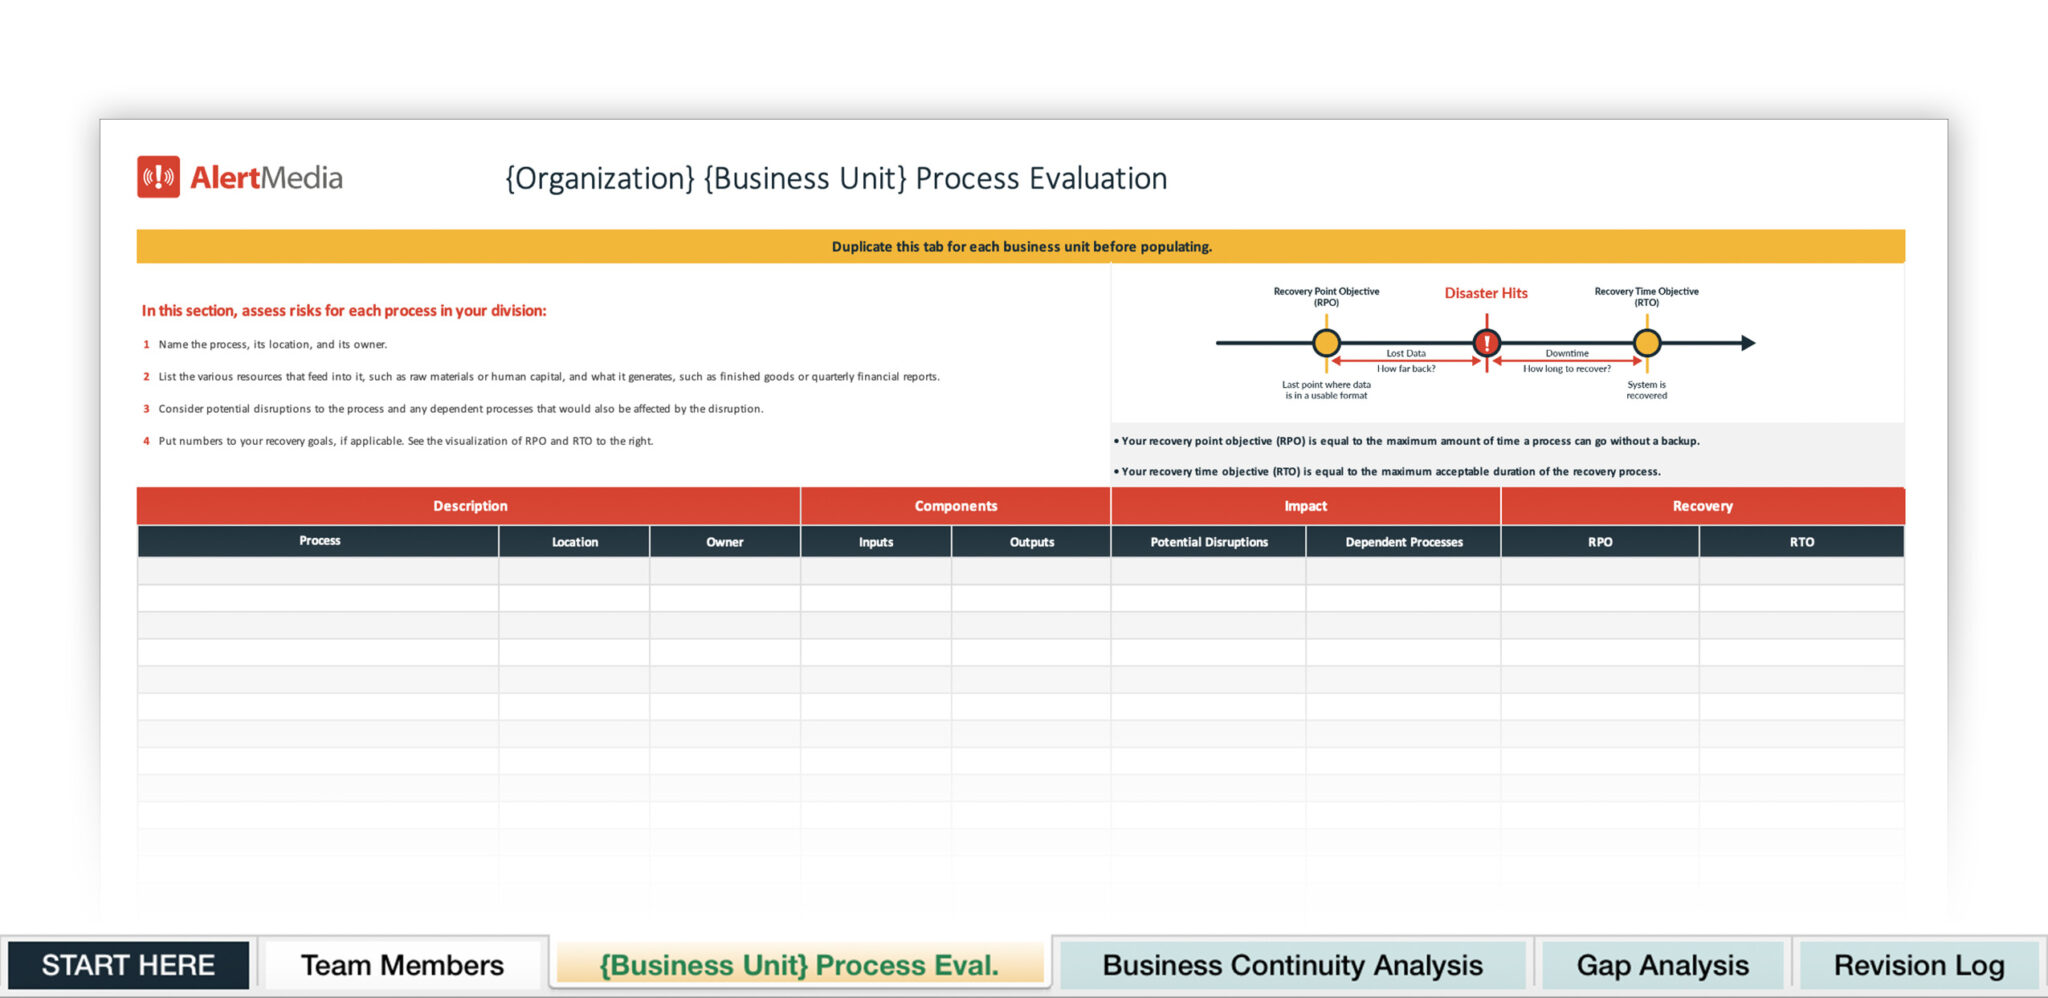2048x998 pixels.
Task: Switch to the START HERE tab
Action: (x=129, y=964)
